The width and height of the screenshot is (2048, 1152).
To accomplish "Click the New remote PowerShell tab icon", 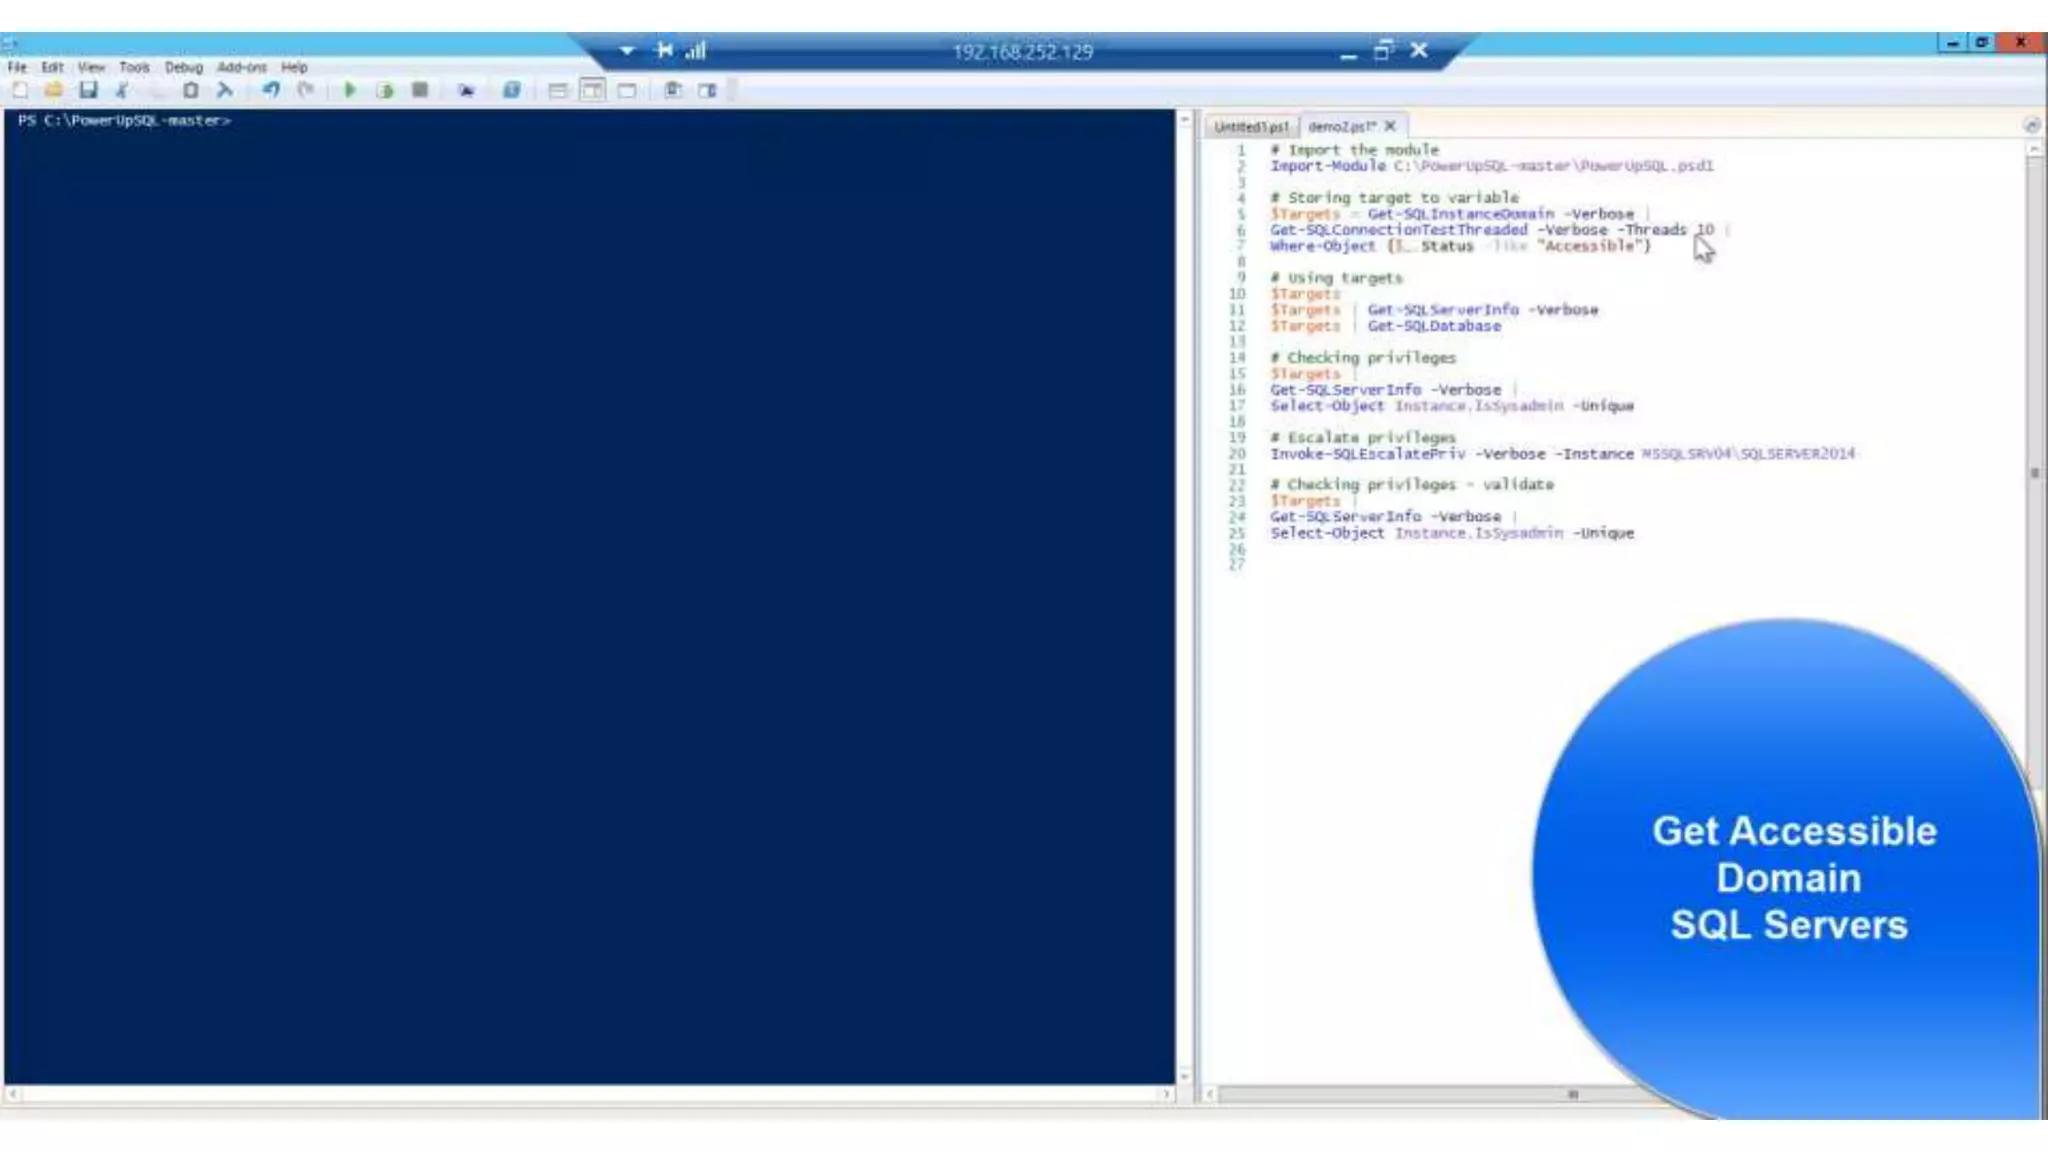I will pyautogui.click(x=466, y=91).
